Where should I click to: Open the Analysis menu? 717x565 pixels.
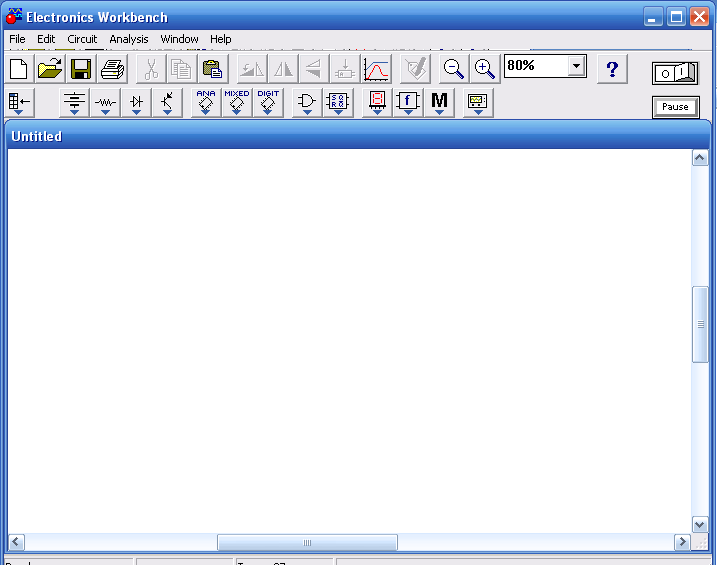128,39
